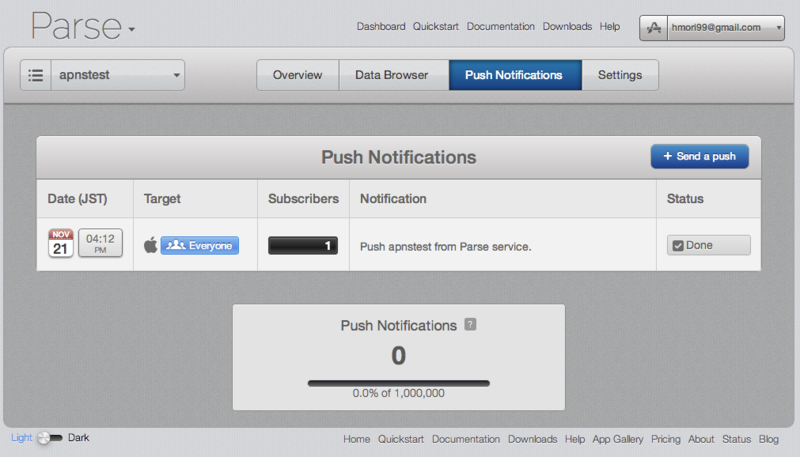
Task: Click the Apple platform icon in the Target column
Action: pyautogui.click(x=151, y=245)
